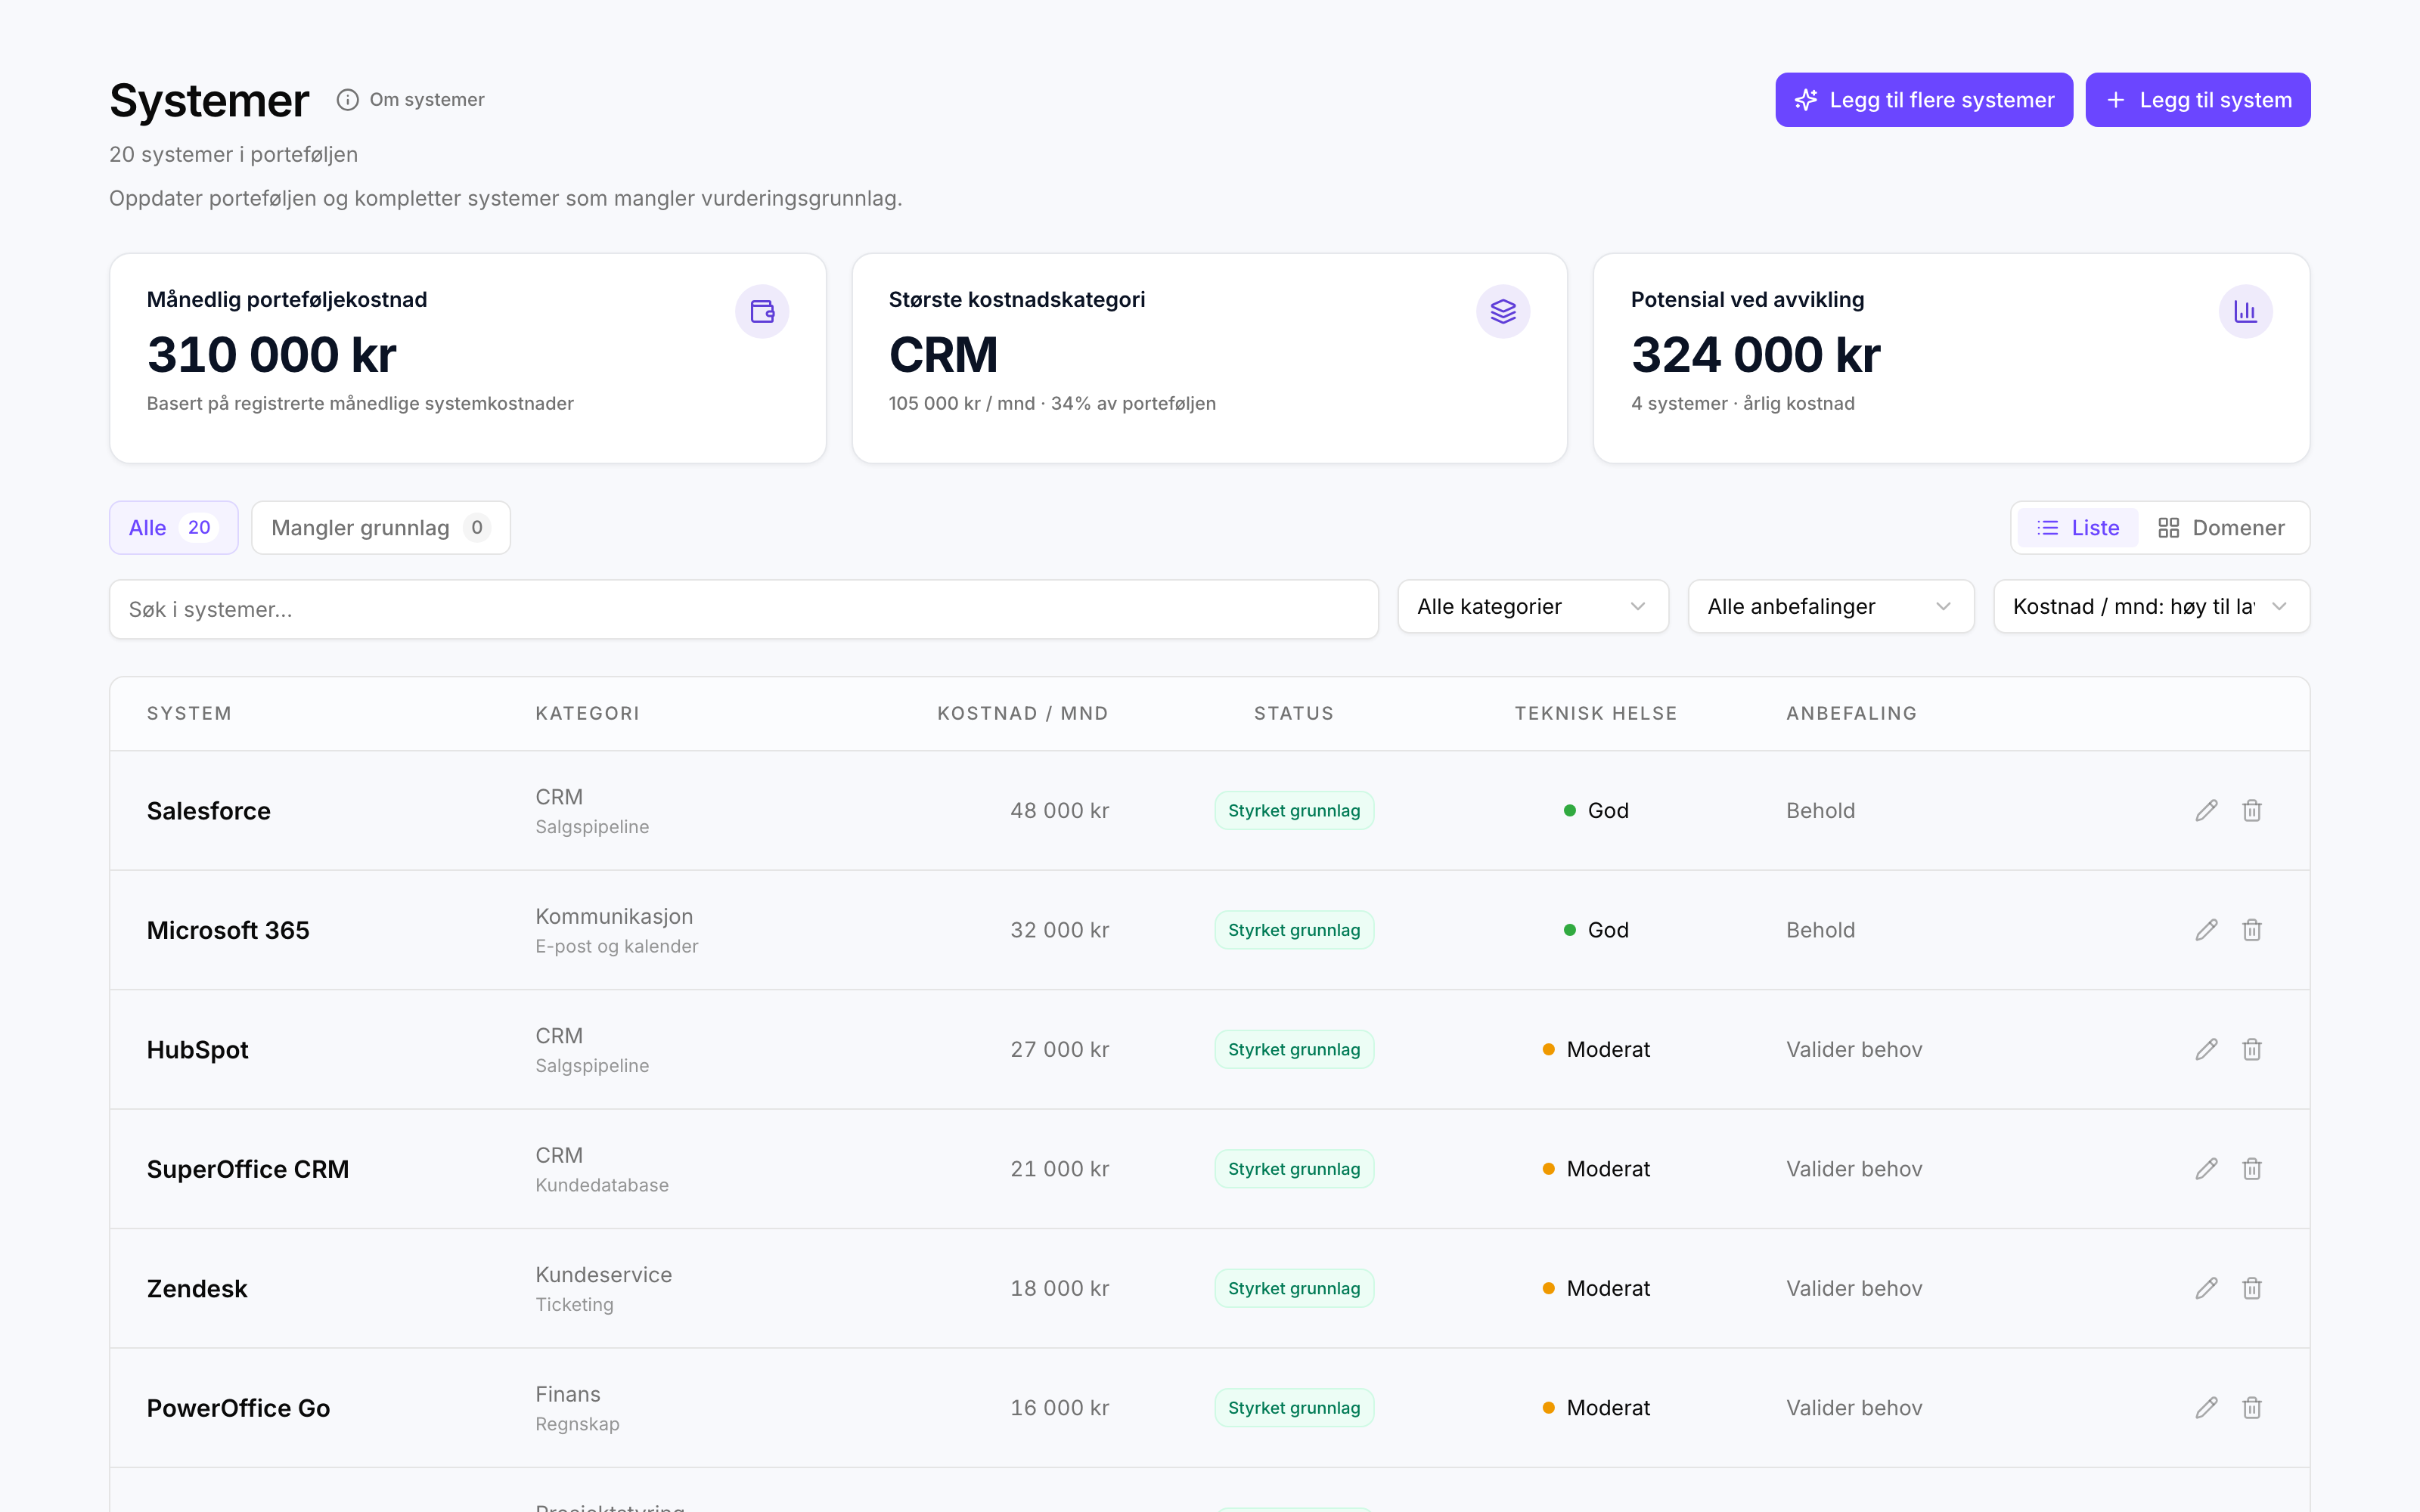Click the KOSTNAD / MND column header

1022,713
